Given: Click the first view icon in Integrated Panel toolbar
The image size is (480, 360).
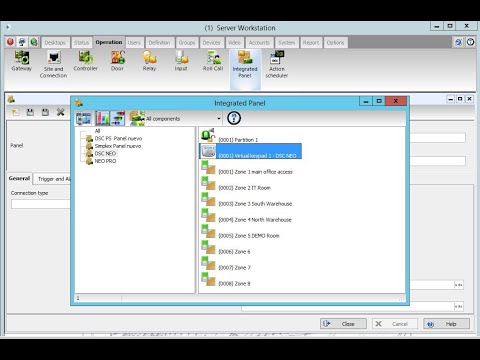Looking at the screenshot, I should tap(83, 118).
